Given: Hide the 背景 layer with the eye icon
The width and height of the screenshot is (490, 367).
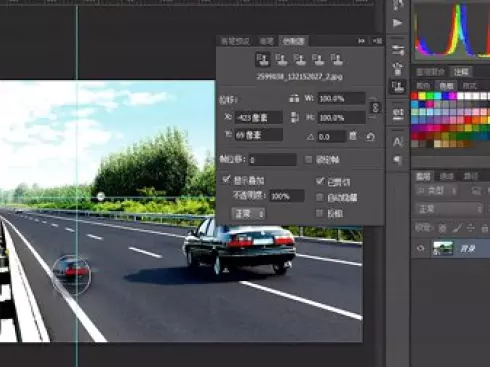Looking at the screenshot, I should coord(421,248).
